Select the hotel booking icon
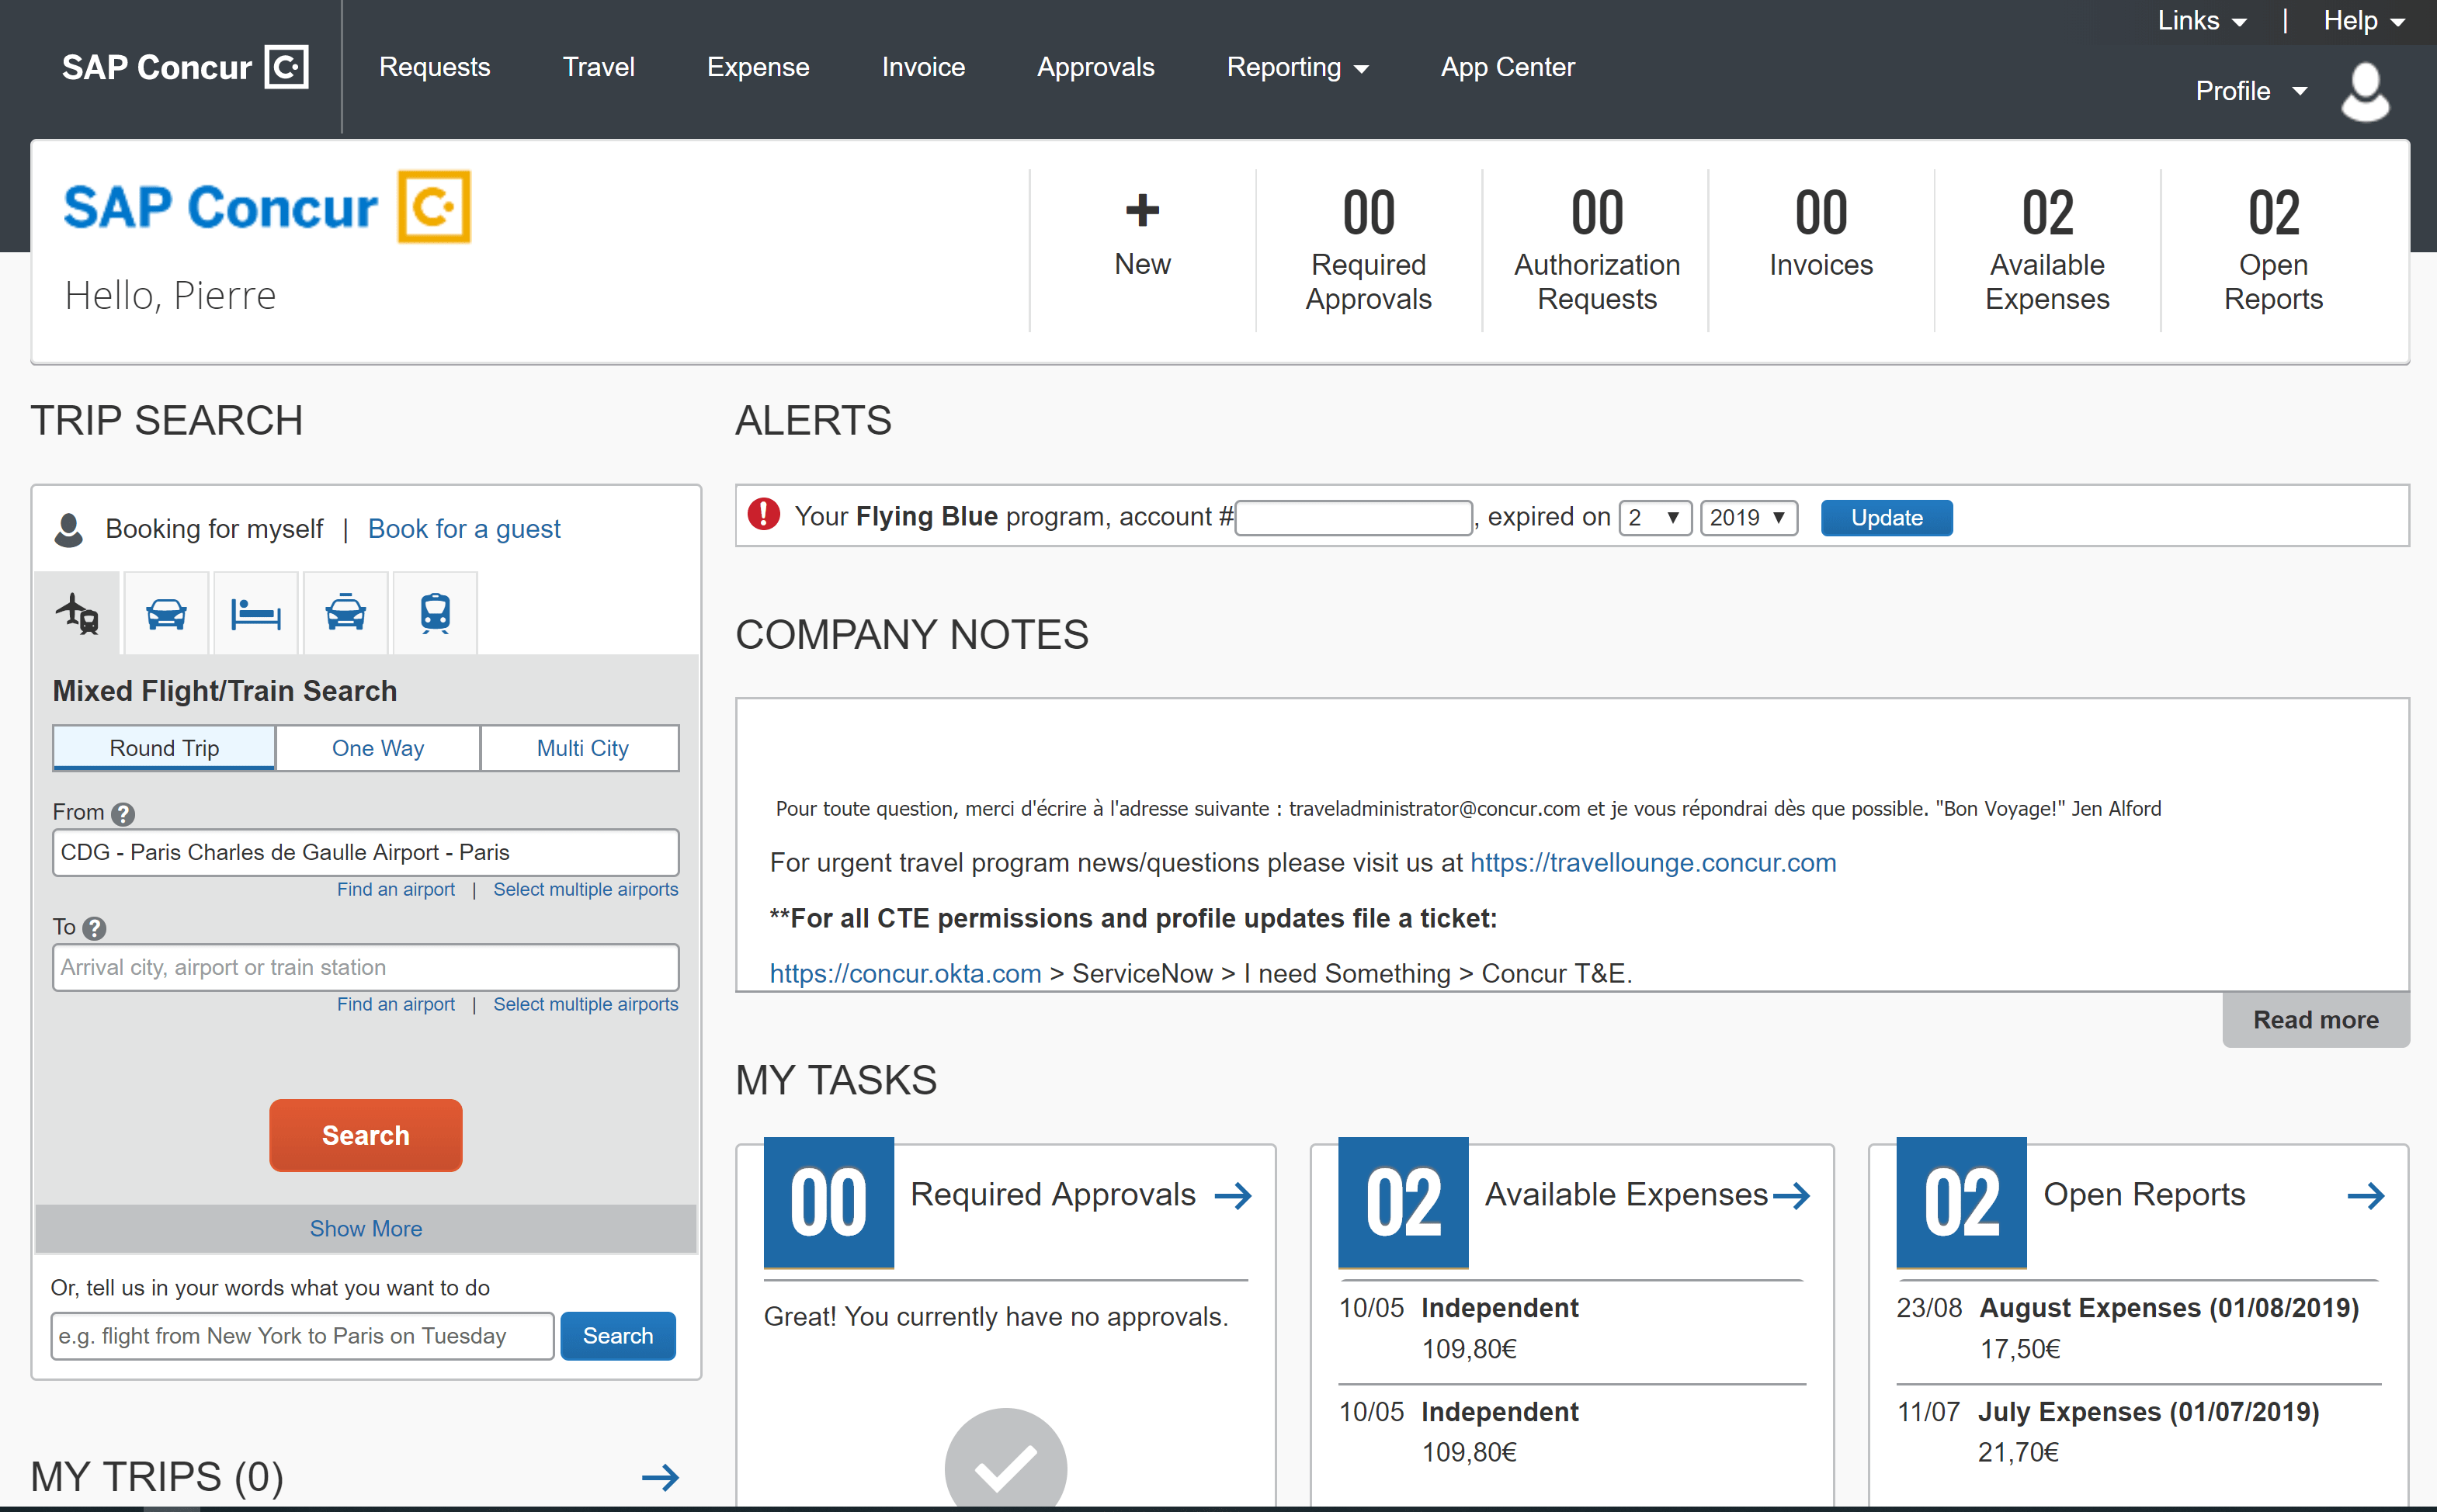2437x1512 pixels. (255, 613)
